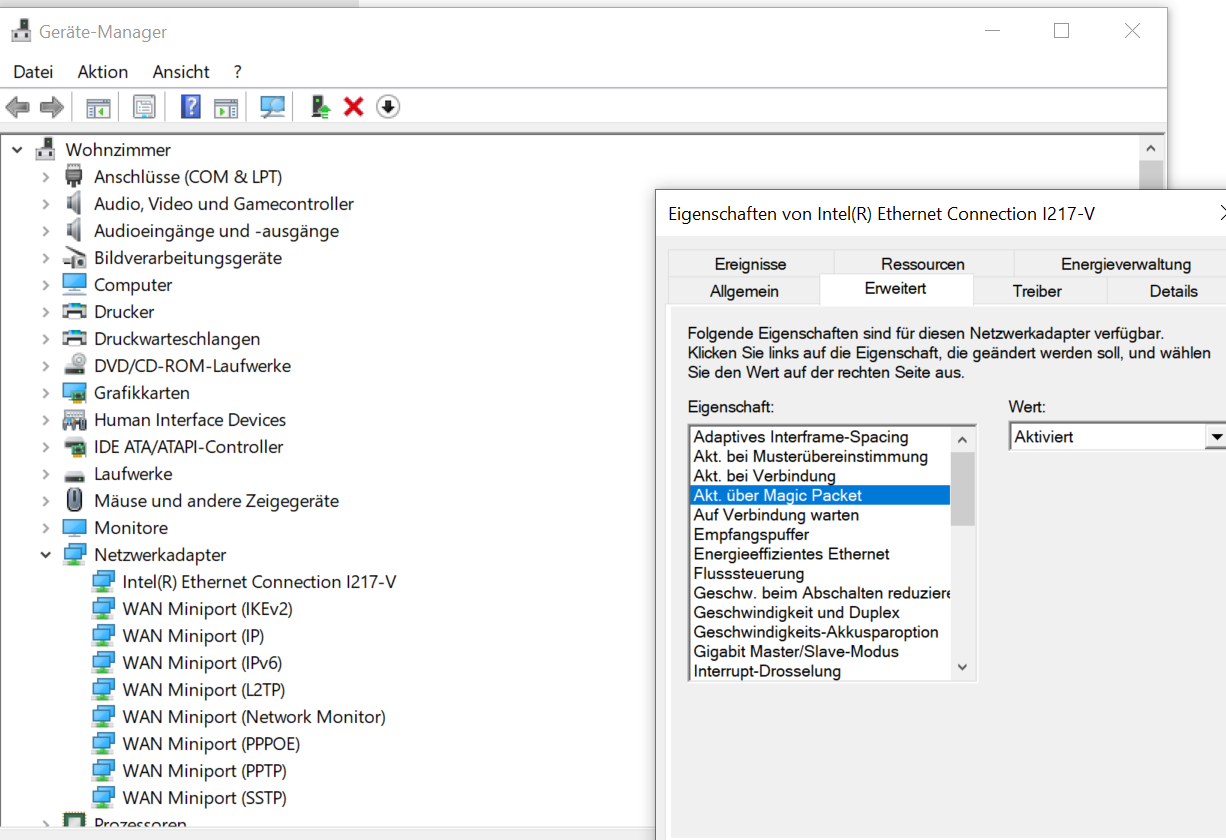
Task: Click the property list scrollbar up arrow
Action: pos(962,439)
